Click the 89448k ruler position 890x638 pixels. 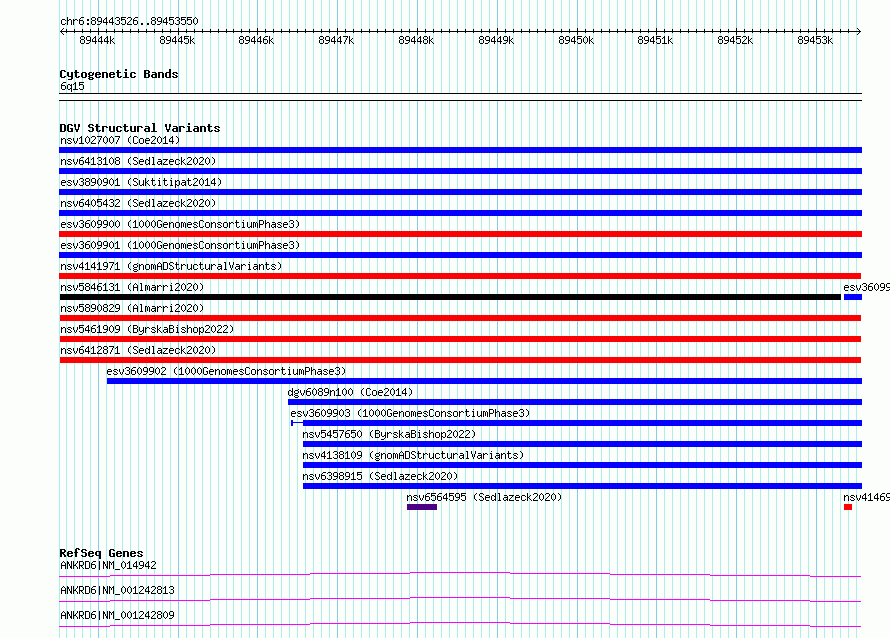tap(416, 40)
